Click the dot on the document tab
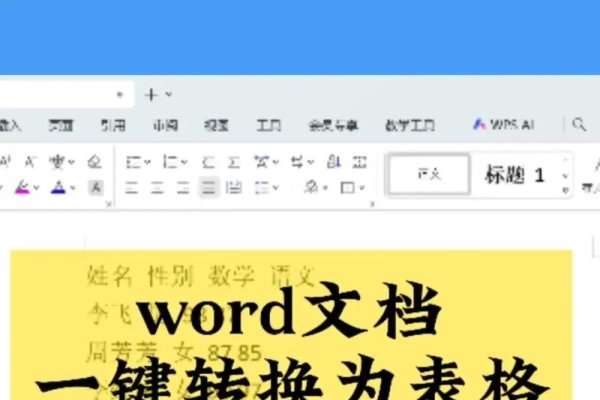This screenshot has width=600, height=400. click(119, 94)
